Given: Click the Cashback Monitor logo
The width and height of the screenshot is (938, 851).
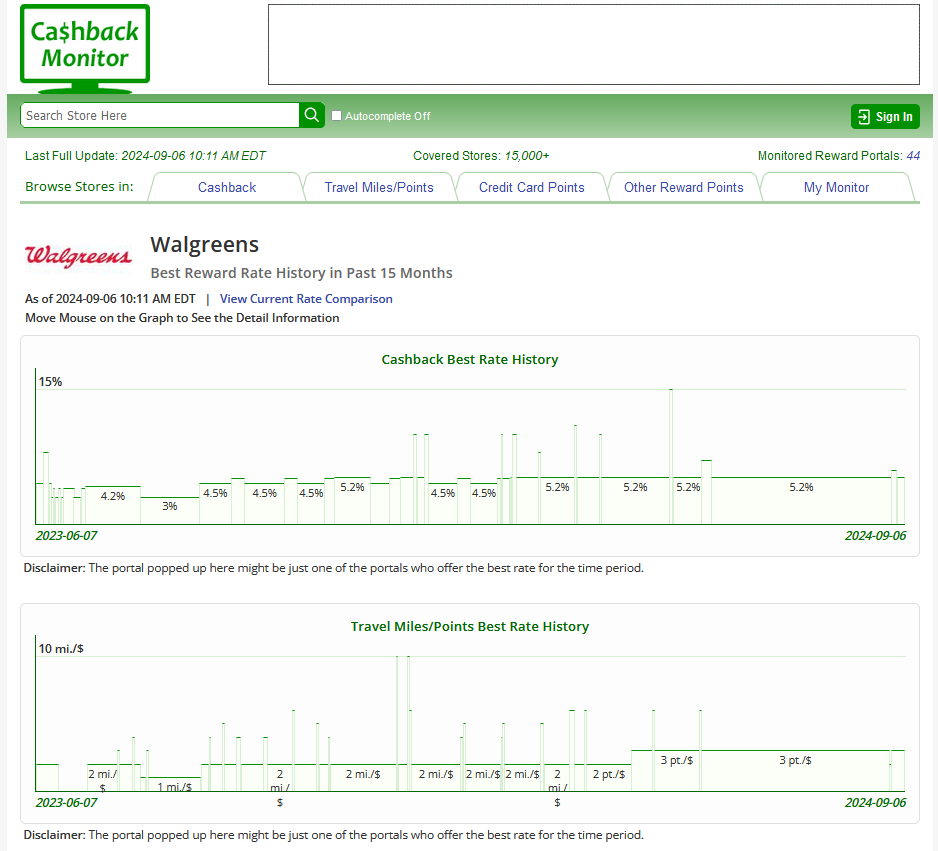Looking at the screenshot, I should click(85, 46).
